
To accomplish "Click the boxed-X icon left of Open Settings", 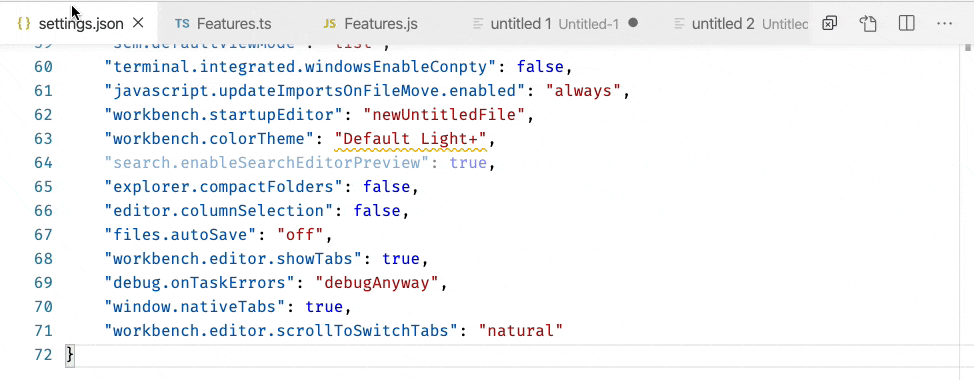I will [829, 24].
